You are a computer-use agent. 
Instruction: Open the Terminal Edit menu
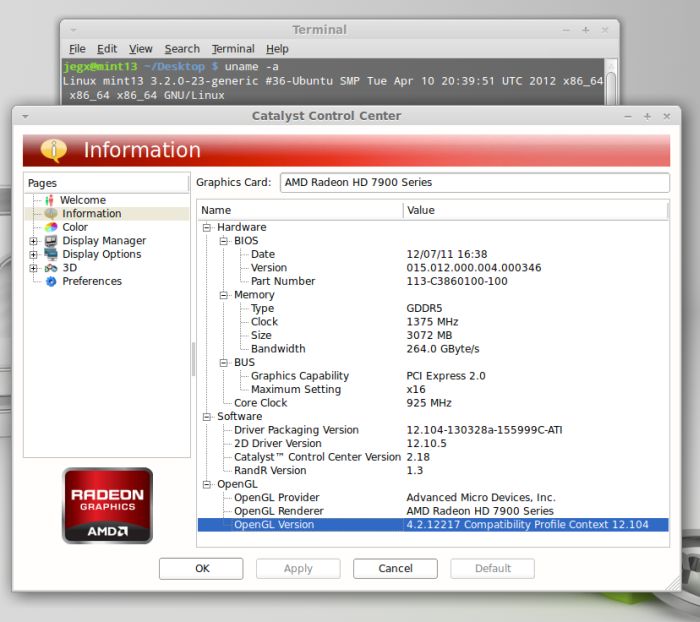point(107,49)
